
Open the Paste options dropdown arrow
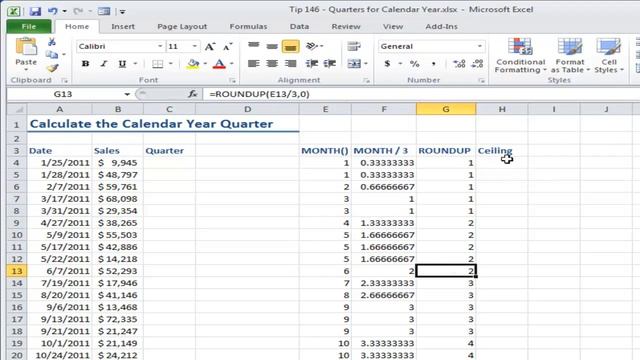(x=26, y=69)
